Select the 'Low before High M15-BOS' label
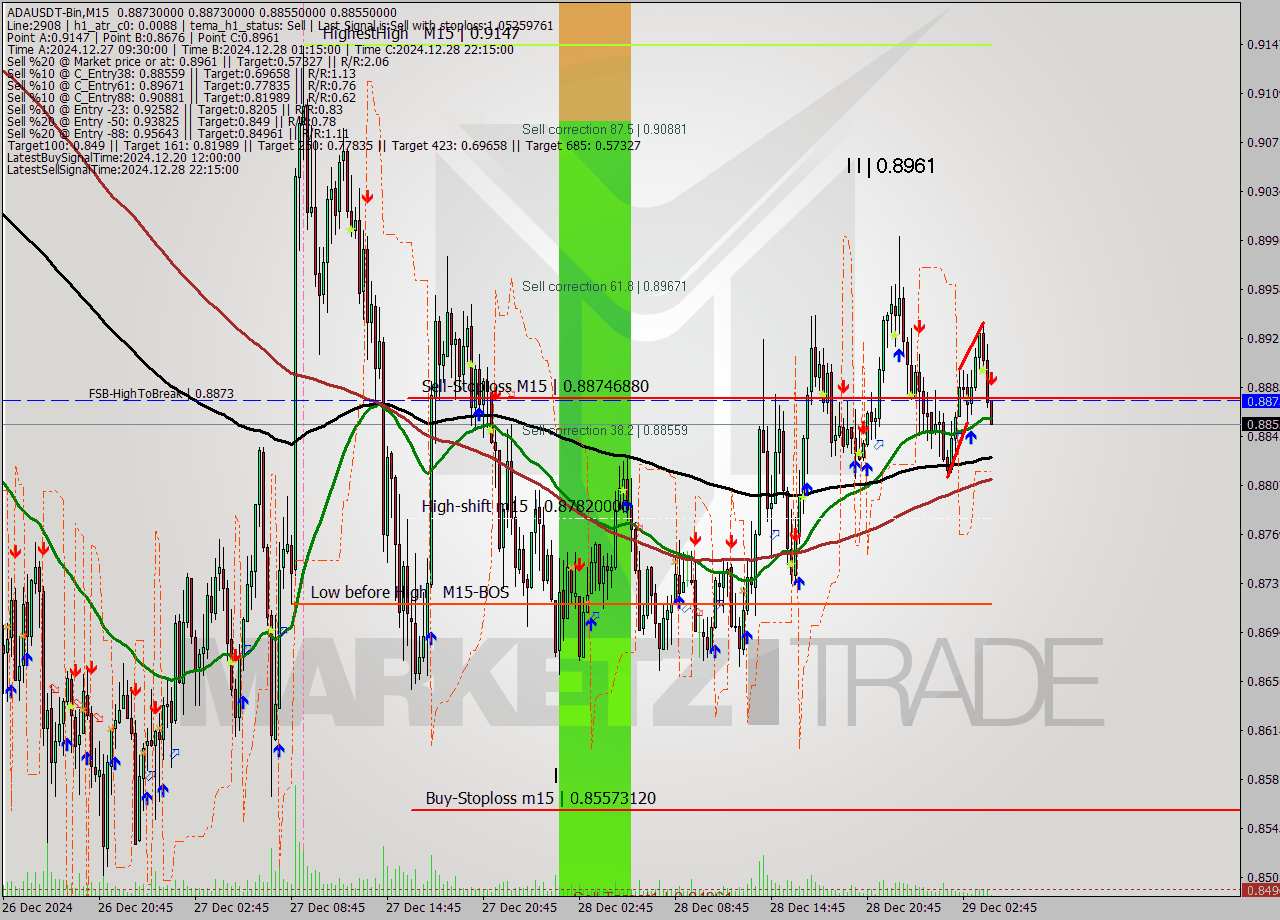The image size is (1280, 920). coord(409,592)
